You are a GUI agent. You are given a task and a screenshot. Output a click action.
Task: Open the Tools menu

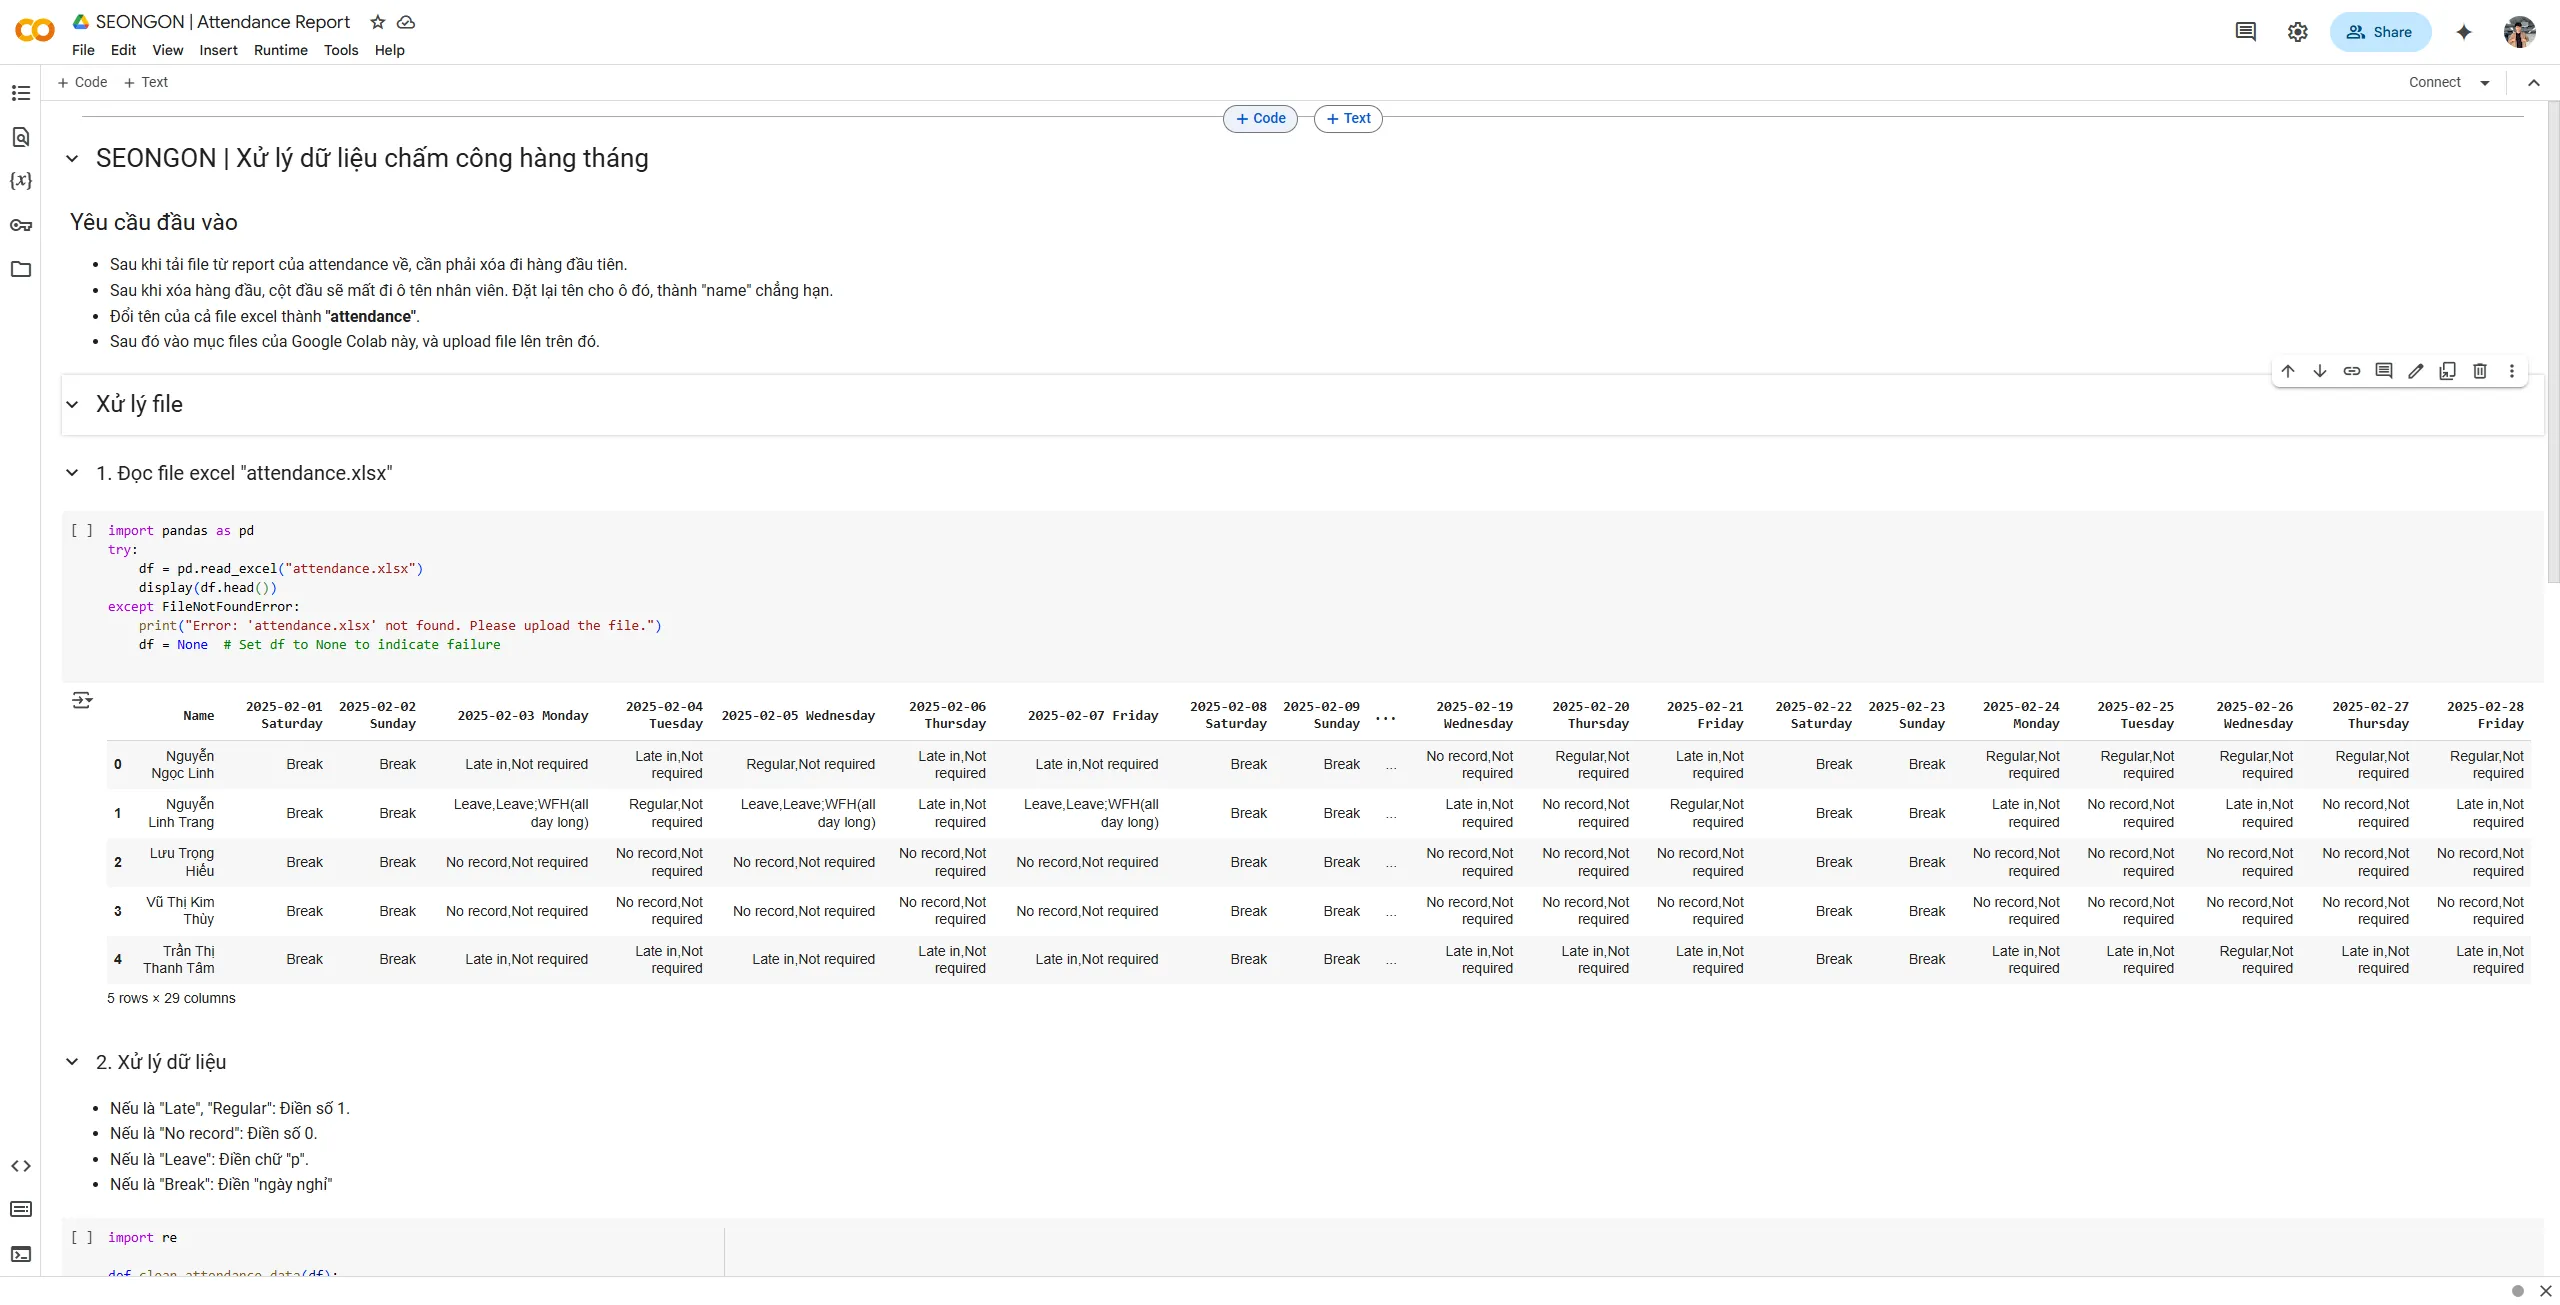click(341, 50)
